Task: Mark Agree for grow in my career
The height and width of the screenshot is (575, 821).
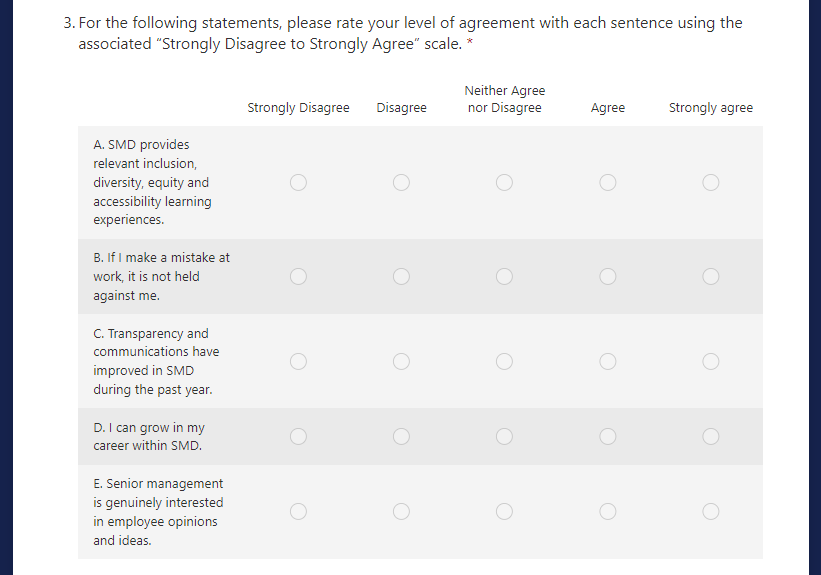Action: (607, 436)
